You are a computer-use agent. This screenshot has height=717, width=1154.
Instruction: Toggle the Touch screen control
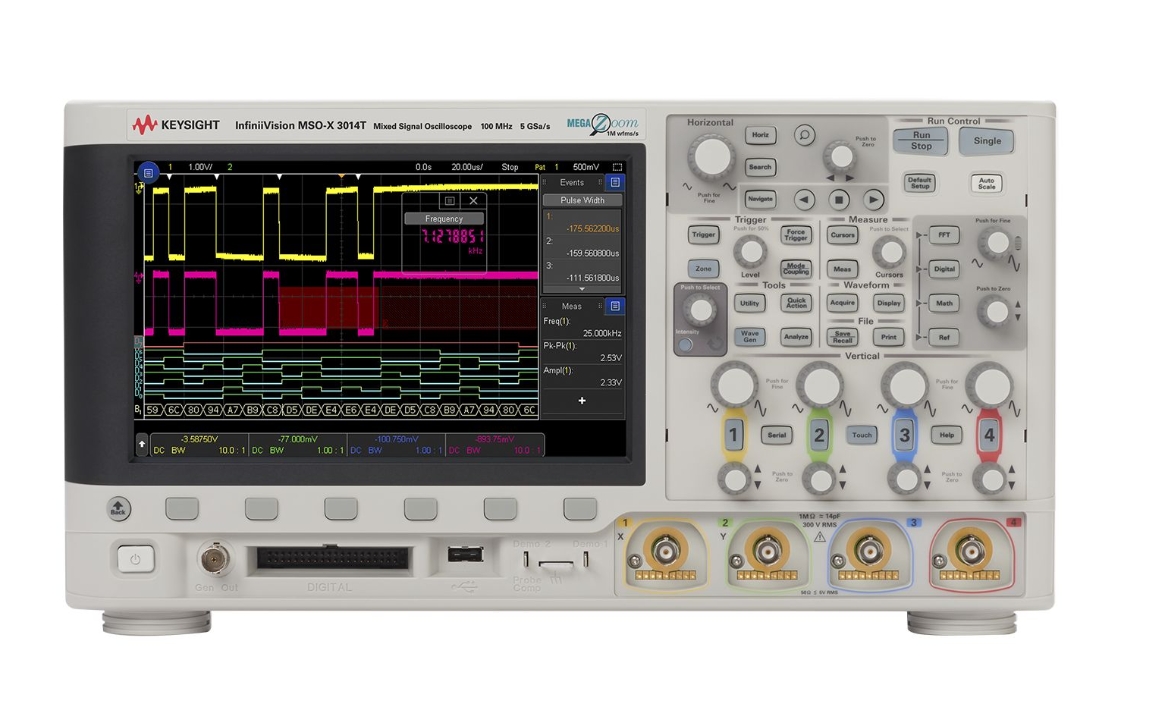(x=861, y=435)
